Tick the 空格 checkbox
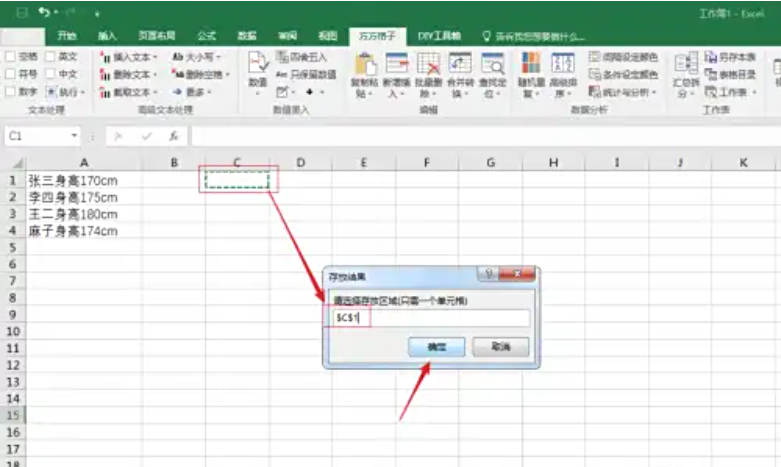Viewport: 781px width, 467px height. click(10, 57)
